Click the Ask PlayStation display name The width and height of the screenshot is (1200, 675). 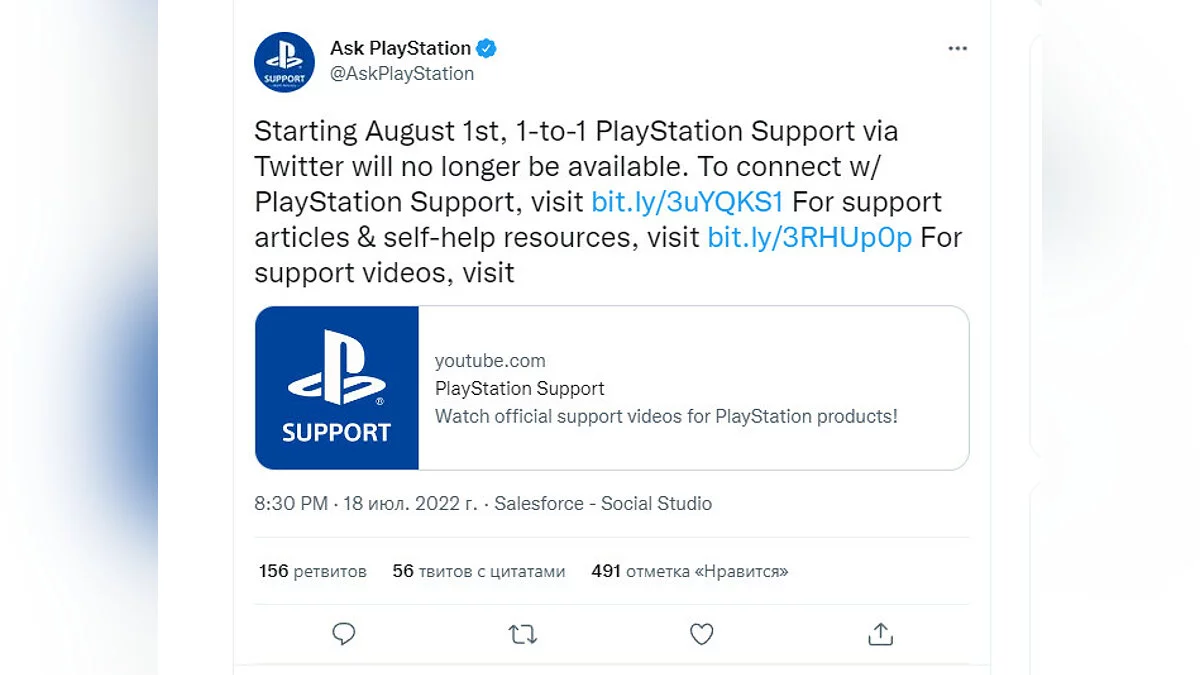point(400,48)
